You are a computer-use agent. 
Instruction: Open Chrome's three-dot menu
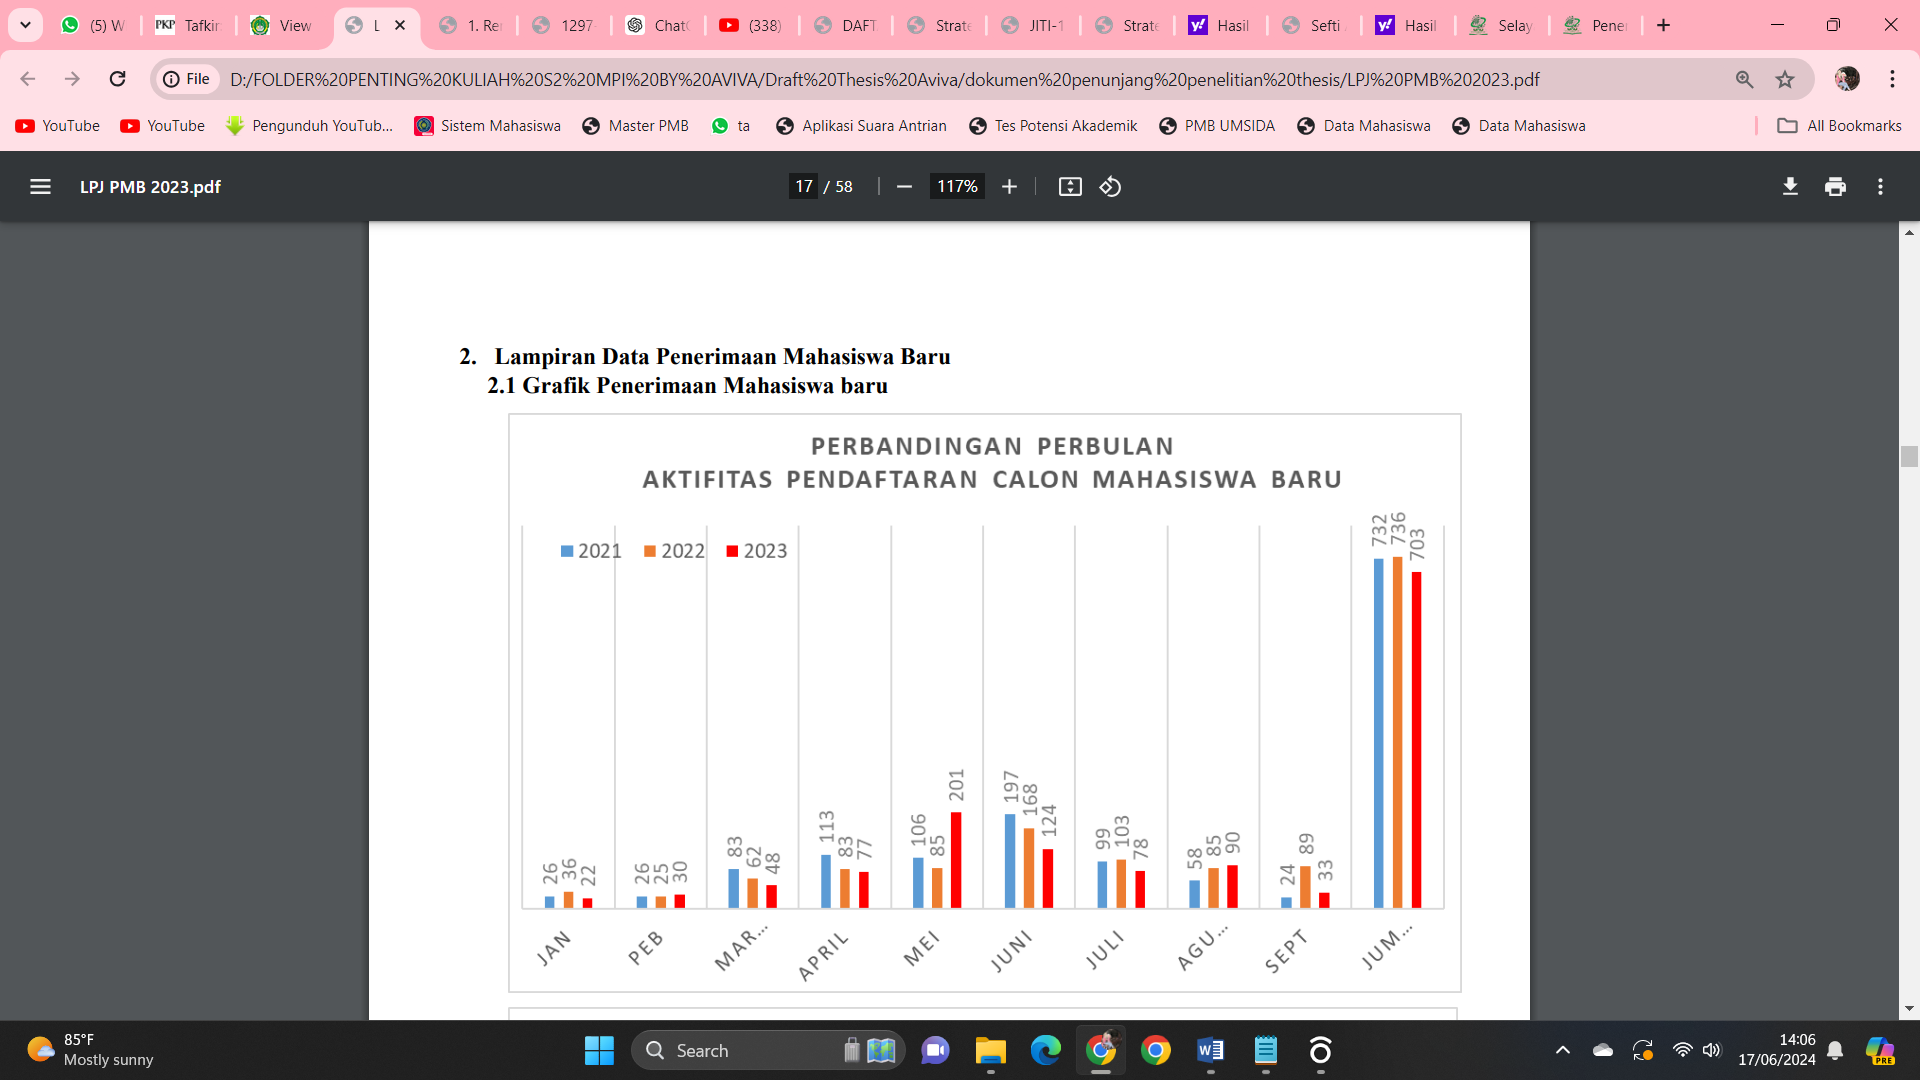(x=1892, y=79)
